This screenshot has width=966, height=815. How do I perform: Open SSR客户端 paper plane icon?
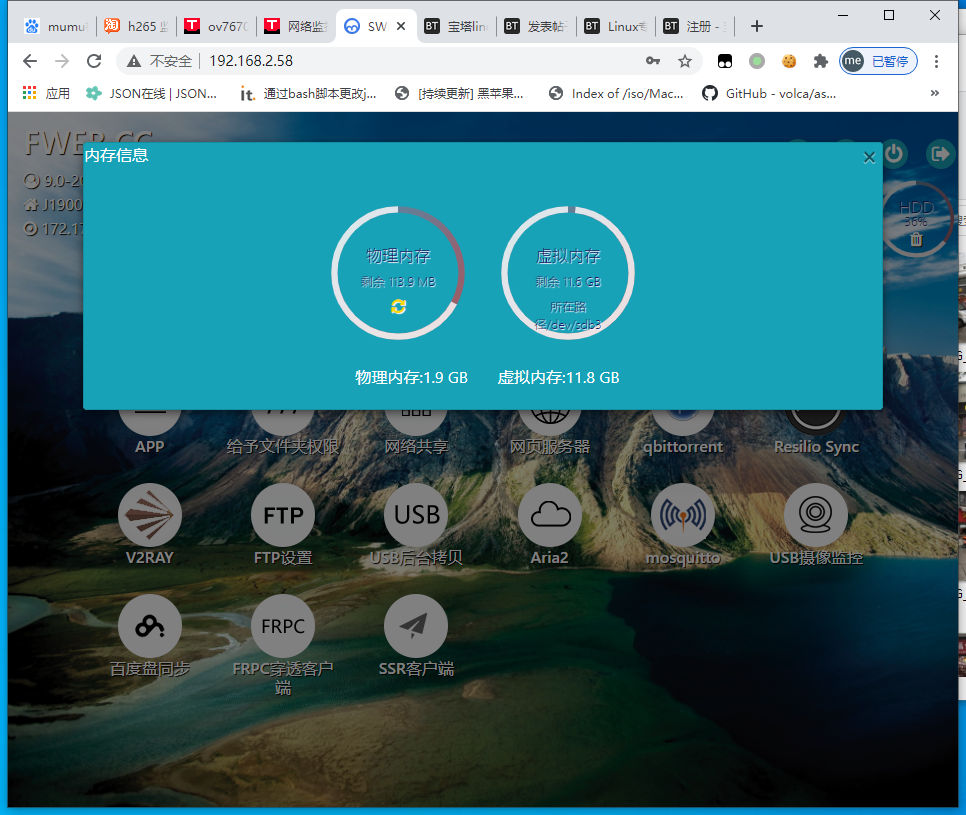(x=416, y=627)
